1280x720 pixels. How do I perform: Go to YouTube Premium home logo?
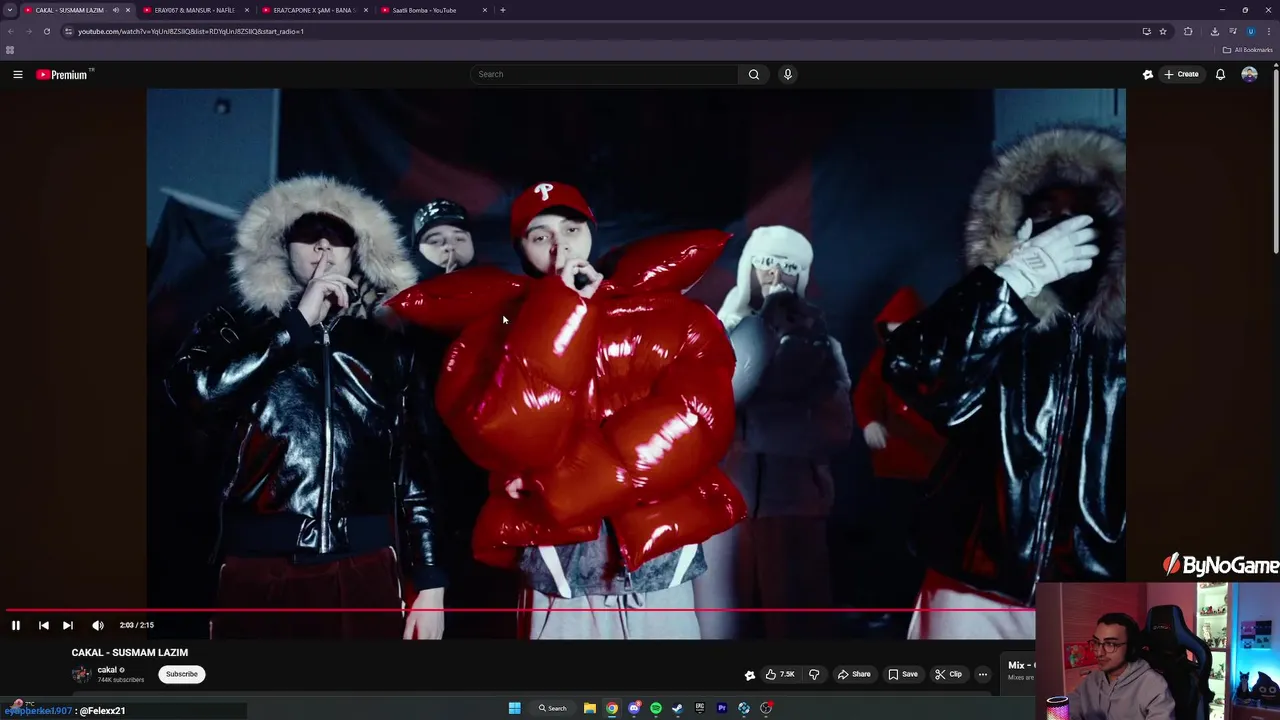[64, 74]
